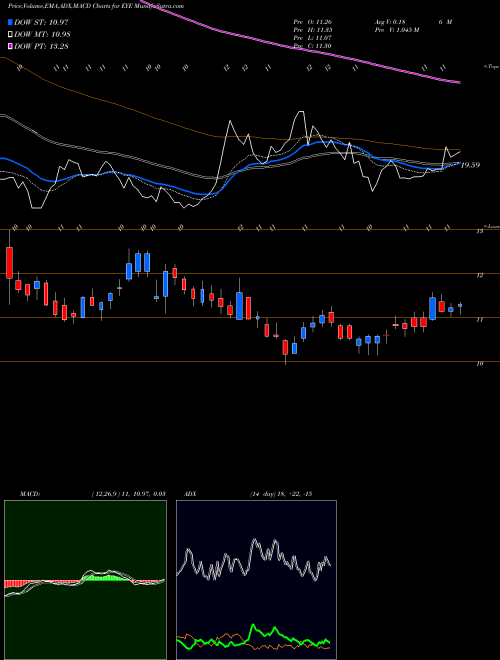Open the MACD indicator chart panel
500x660 pixels.
[x=85, y=580]
